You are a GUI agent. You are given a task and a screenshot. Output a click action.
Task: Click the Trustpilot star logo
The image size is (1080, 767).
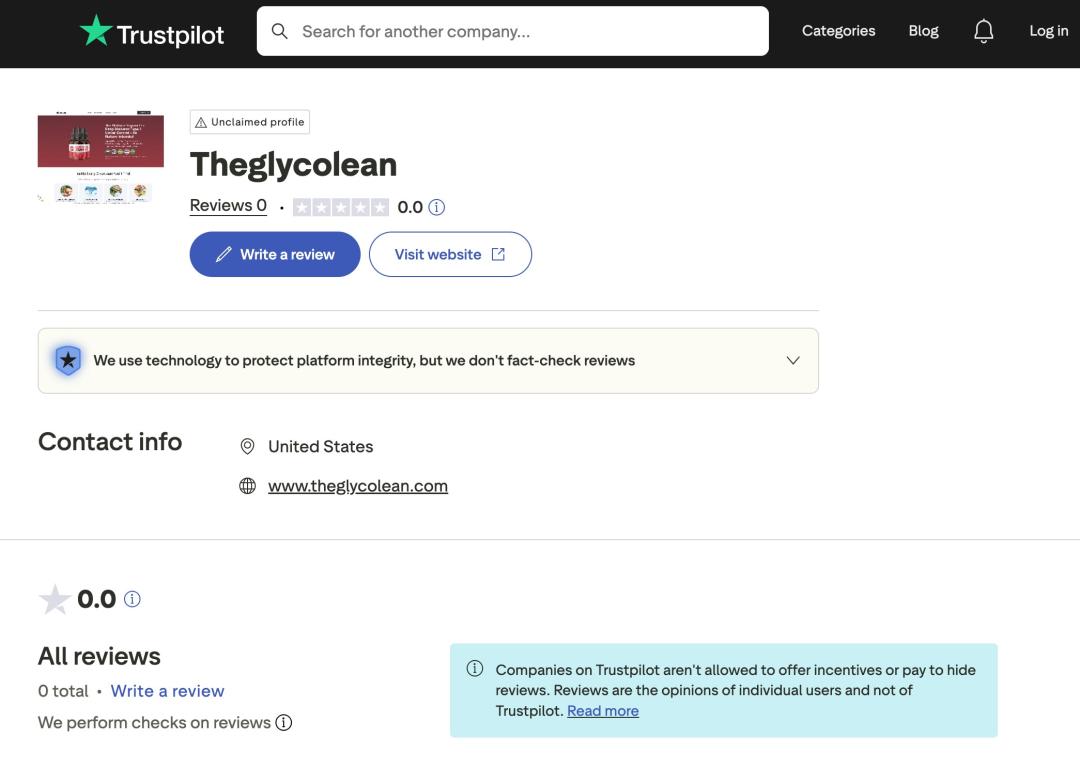click(x=96, y=31)
